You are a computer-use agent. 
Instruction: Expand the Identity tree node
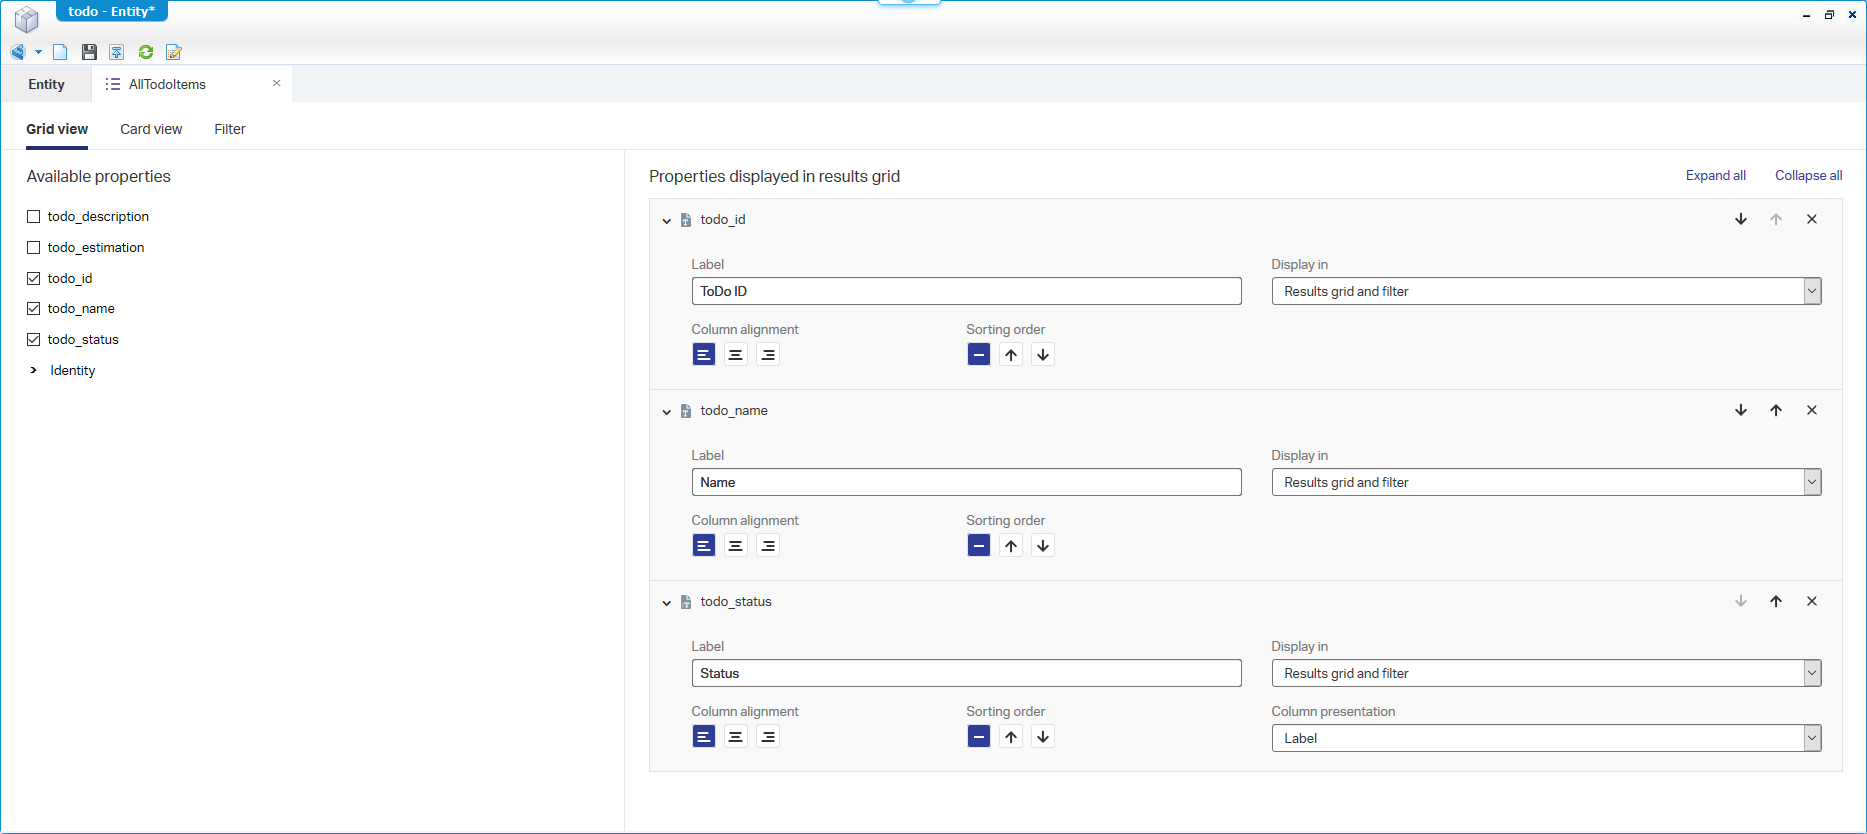[x=34, y=370]
